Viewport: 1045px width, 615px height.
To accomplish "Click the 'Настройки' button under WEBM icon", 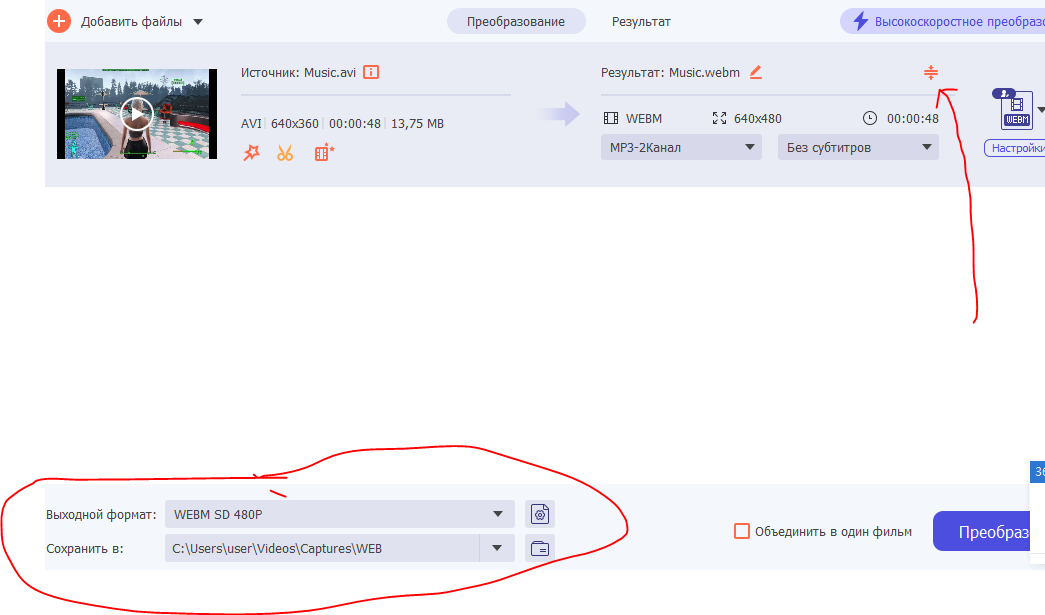I will coord(1016,148).
